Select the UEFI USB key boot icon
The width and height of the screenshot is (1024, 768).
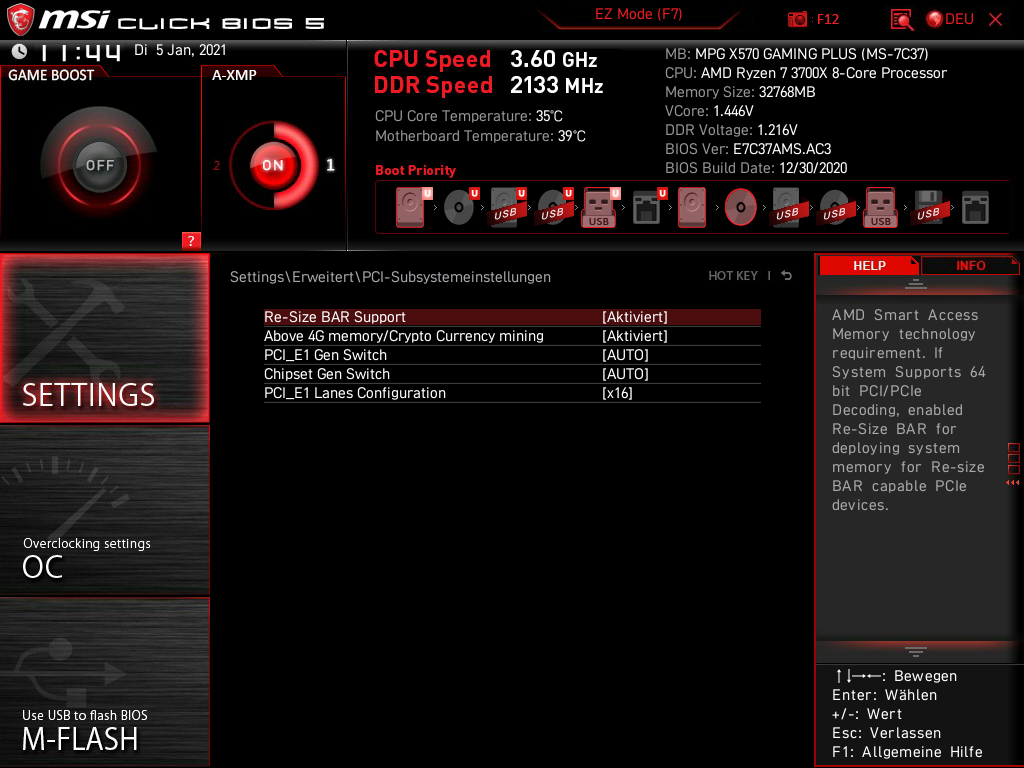pyautogui.click(x=601, y=207)
